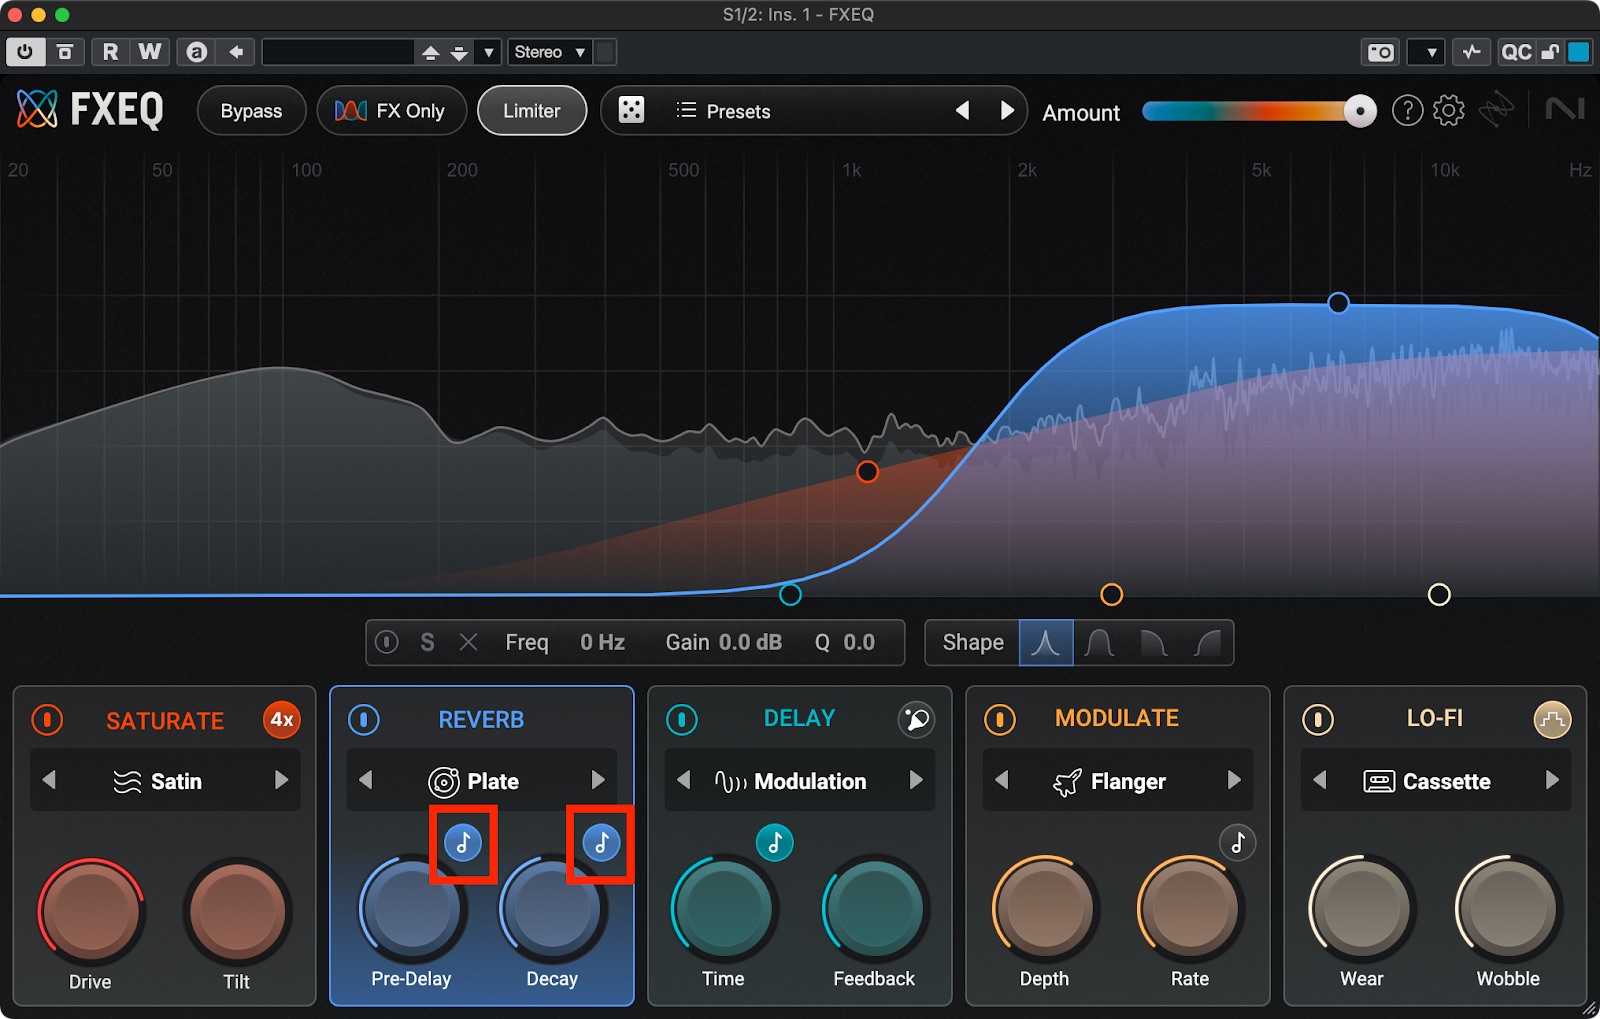Click the QC quick controls button

click(x=1516, y=52)
